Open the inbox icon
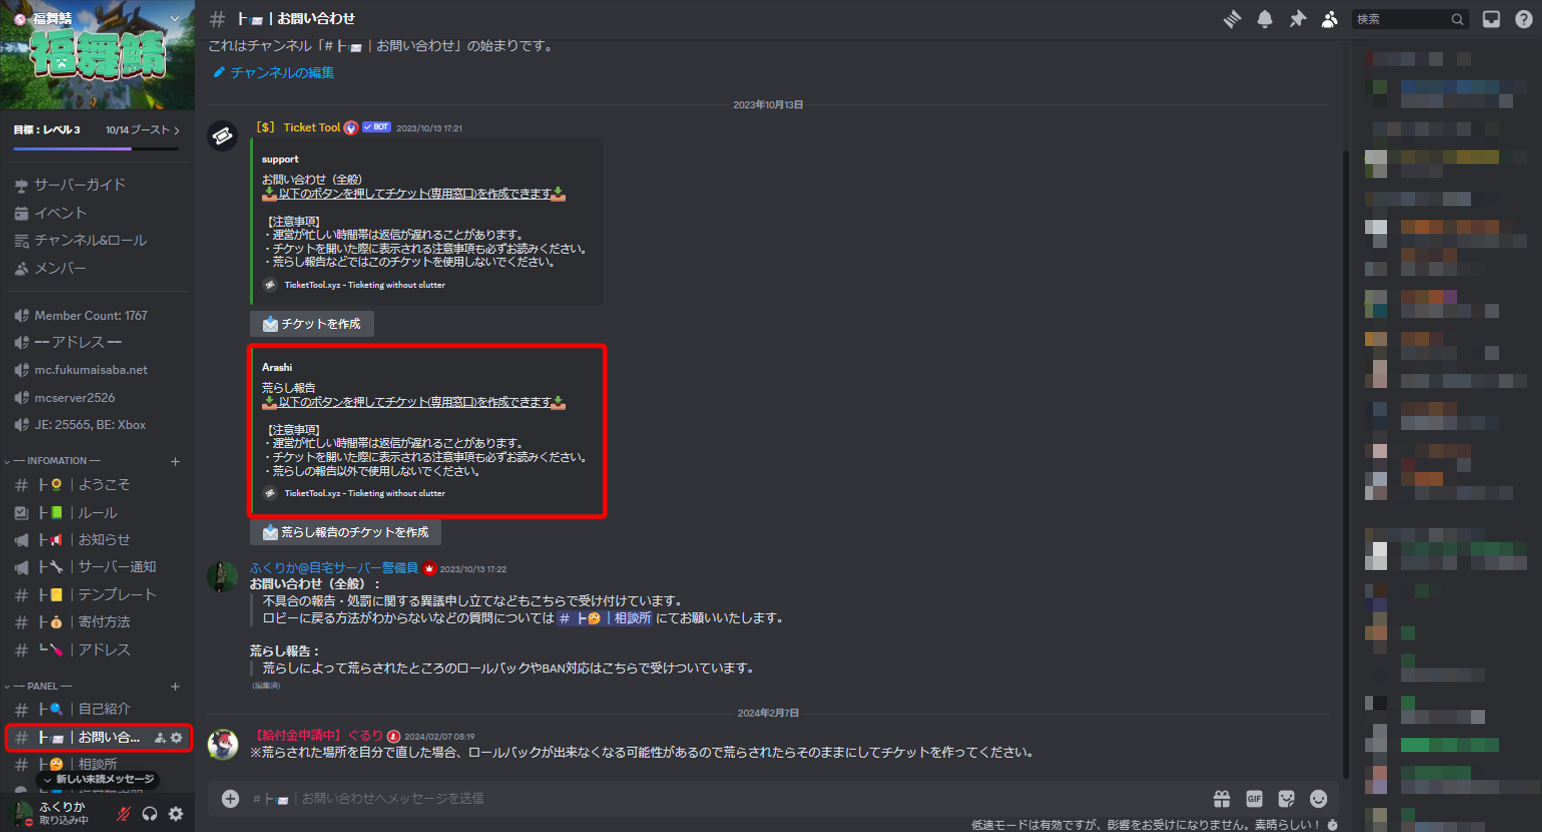Screen dimensions: 1542x832 tap(1491, 19)
